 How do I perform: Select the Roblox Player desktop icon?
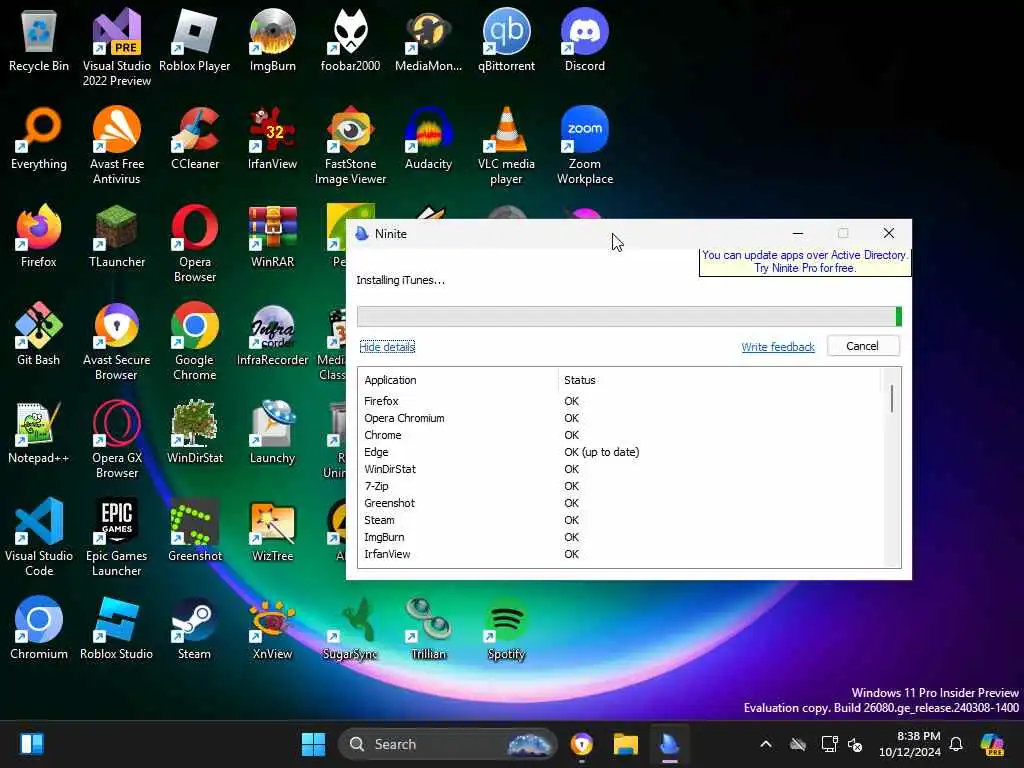click(x=195, y=40)
